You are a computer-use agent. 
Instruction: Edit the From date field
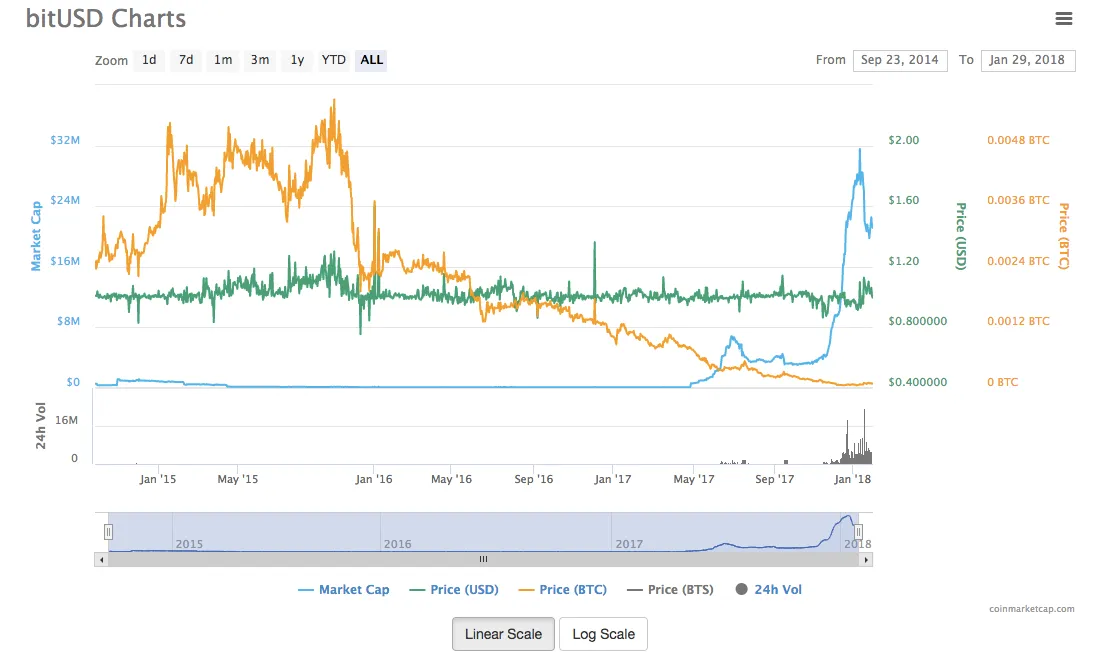(900, 60)
